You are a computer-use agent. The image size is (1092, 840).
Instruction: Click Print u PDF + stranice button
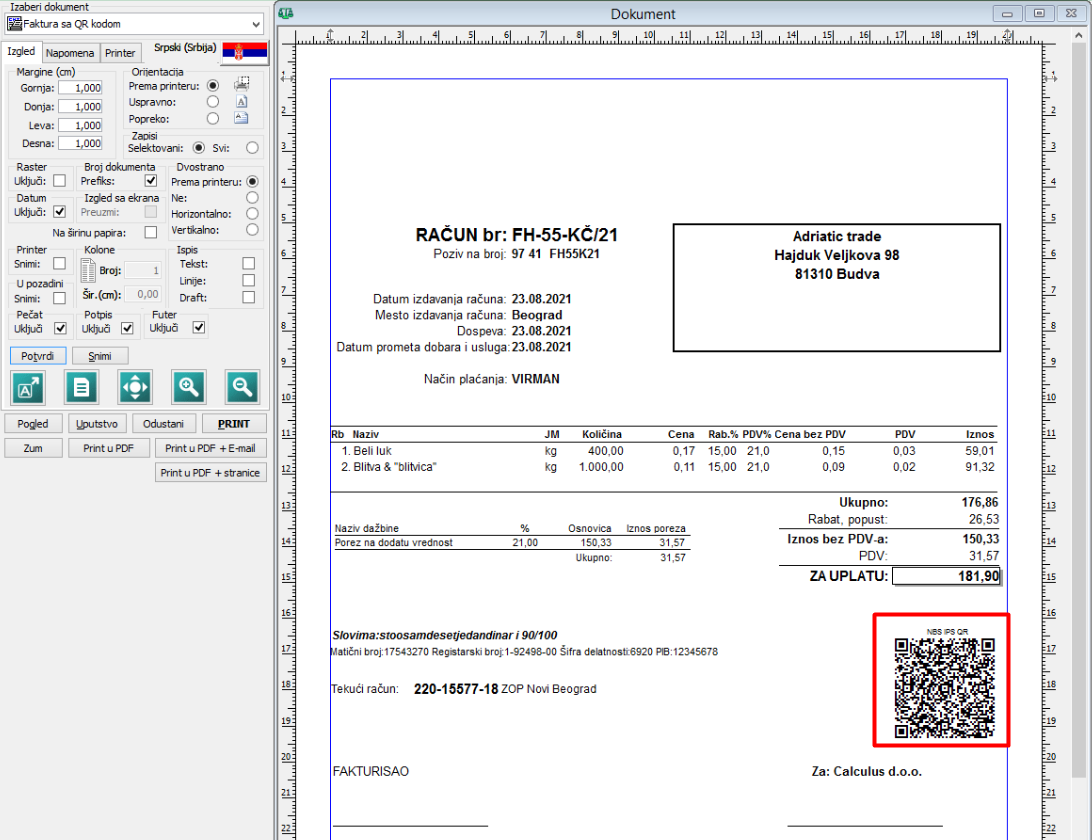210,472
